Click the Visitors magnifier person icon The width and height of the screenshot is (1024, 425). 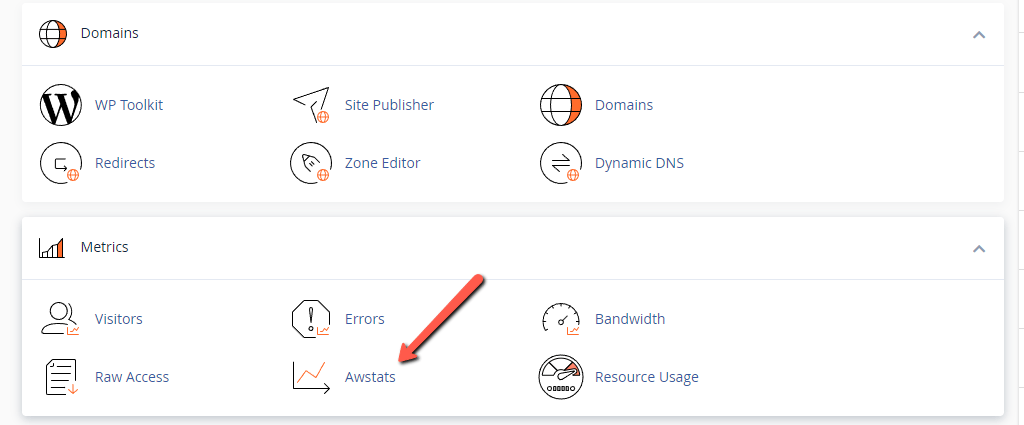coord(60,319)
